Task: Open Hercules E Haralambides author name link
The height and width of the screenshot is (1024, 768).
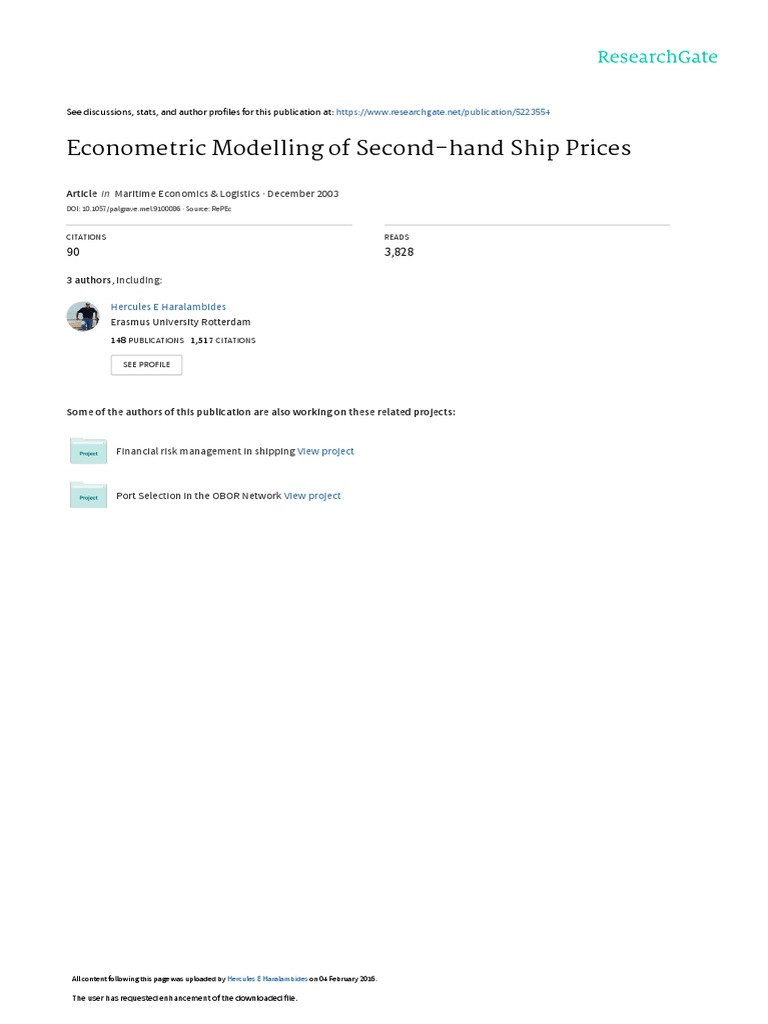Action: pyautogui.click(x=168, y=307)
